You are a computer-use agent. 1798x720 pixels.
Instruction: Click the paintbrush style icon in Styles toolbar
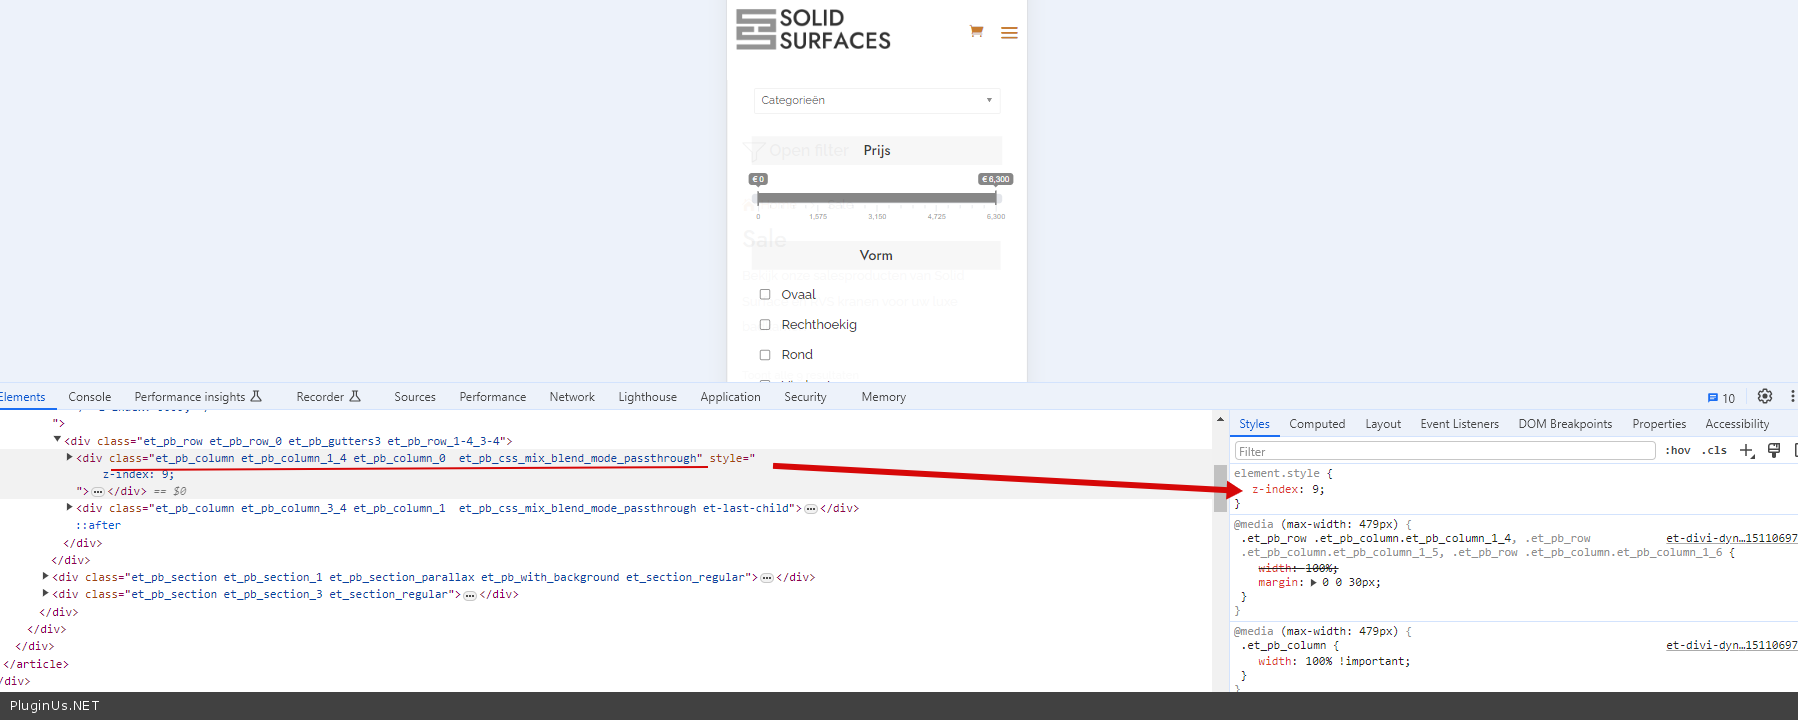tap(1774, 451)
